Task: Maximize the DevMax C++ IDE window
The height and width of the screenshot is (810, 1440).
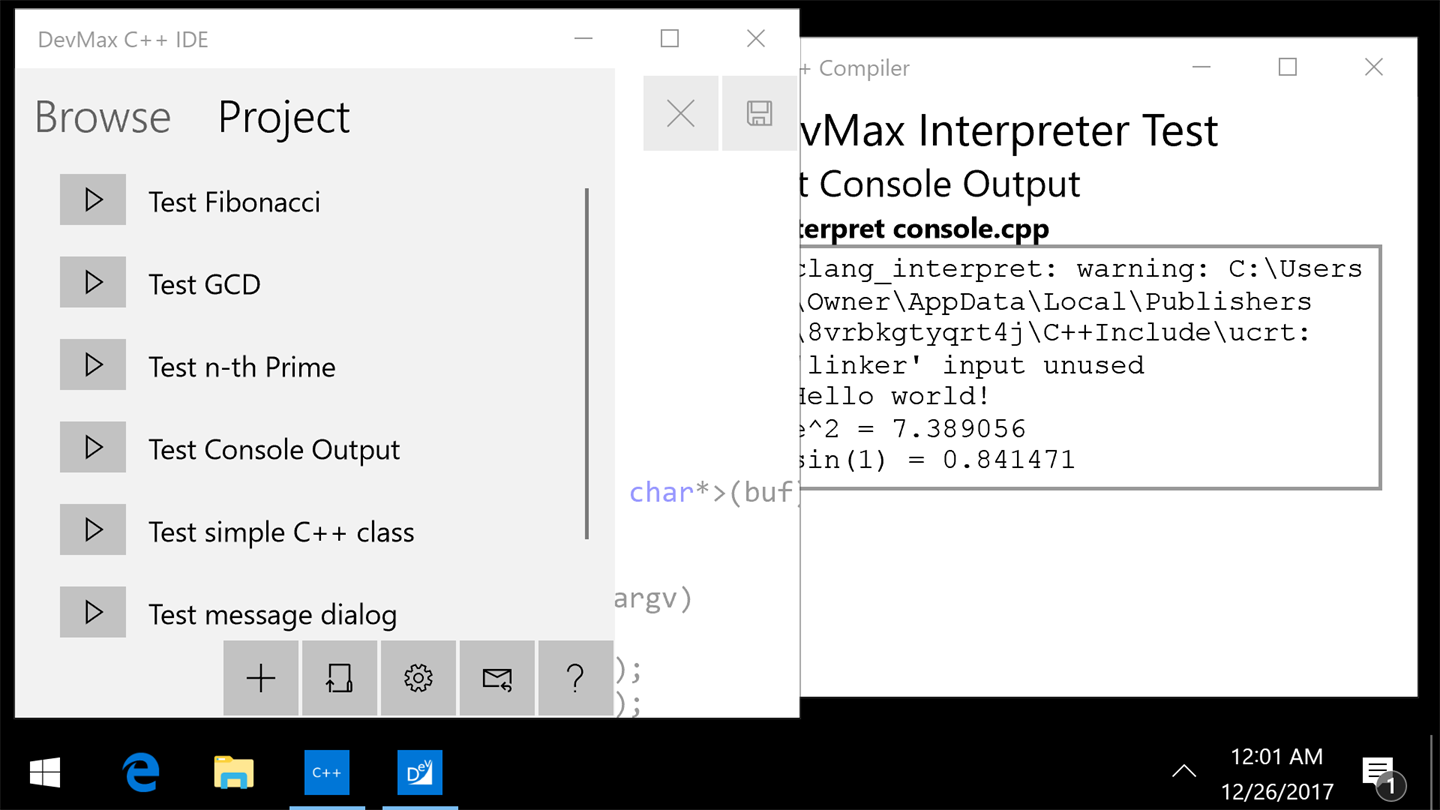Action: click(670, 39)
